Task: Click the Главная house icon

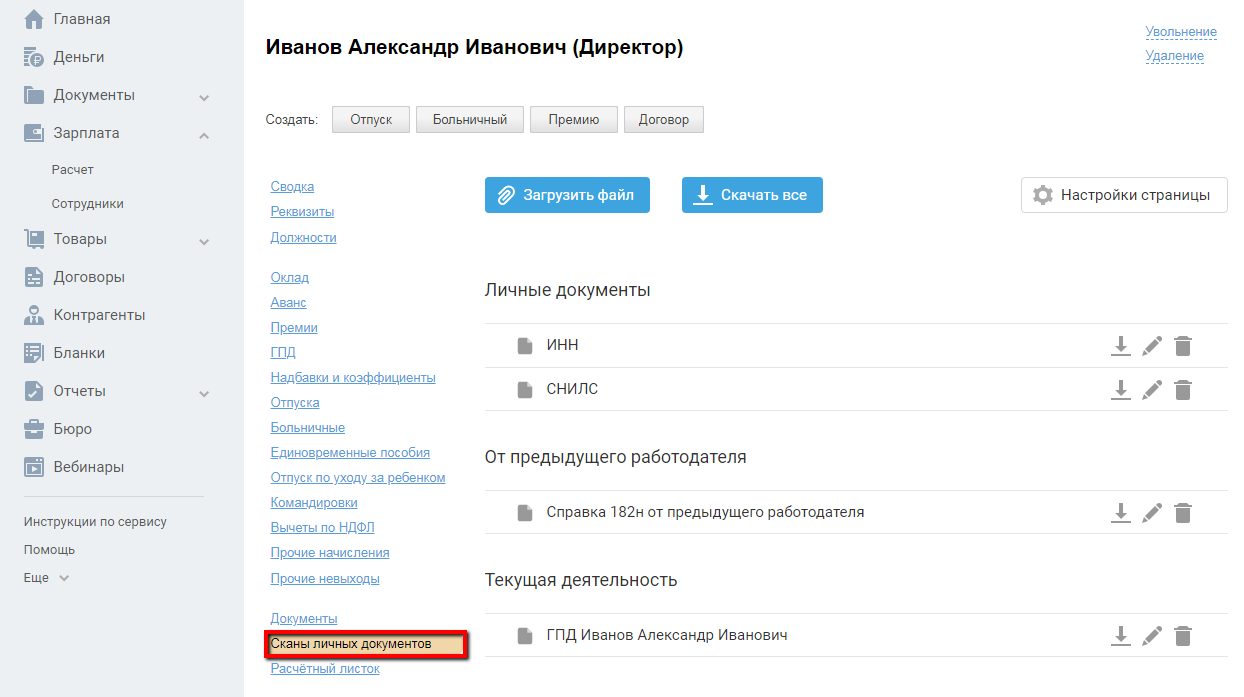Action: point(34,19)
